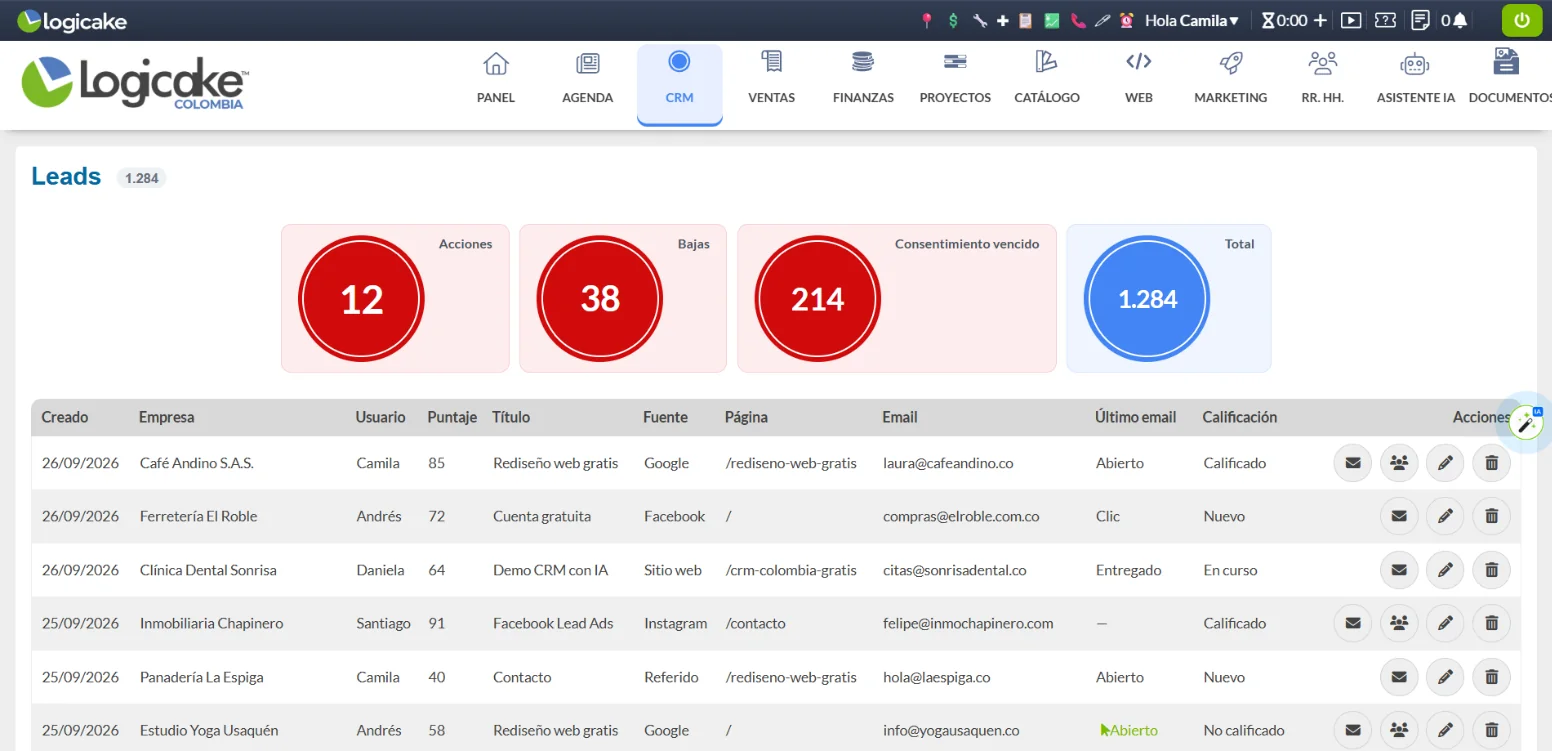Click the Acciones 12 counter card
Screen dimensions: 1552x751
[395, 298]
